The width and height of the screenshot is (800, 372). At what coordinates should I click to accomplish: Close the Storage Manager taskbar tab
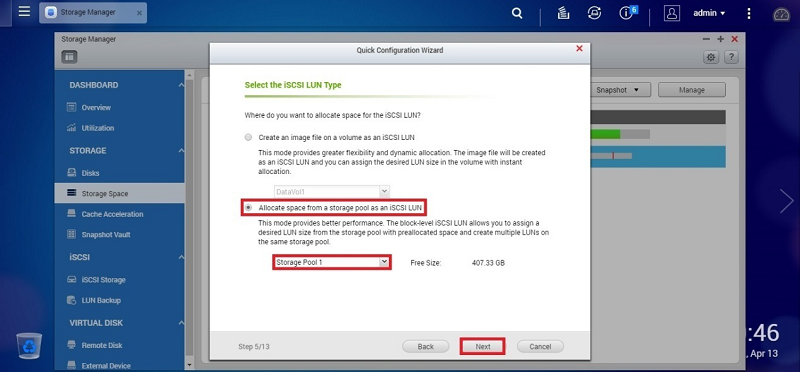pyautogui.click(x=139, y=13)
